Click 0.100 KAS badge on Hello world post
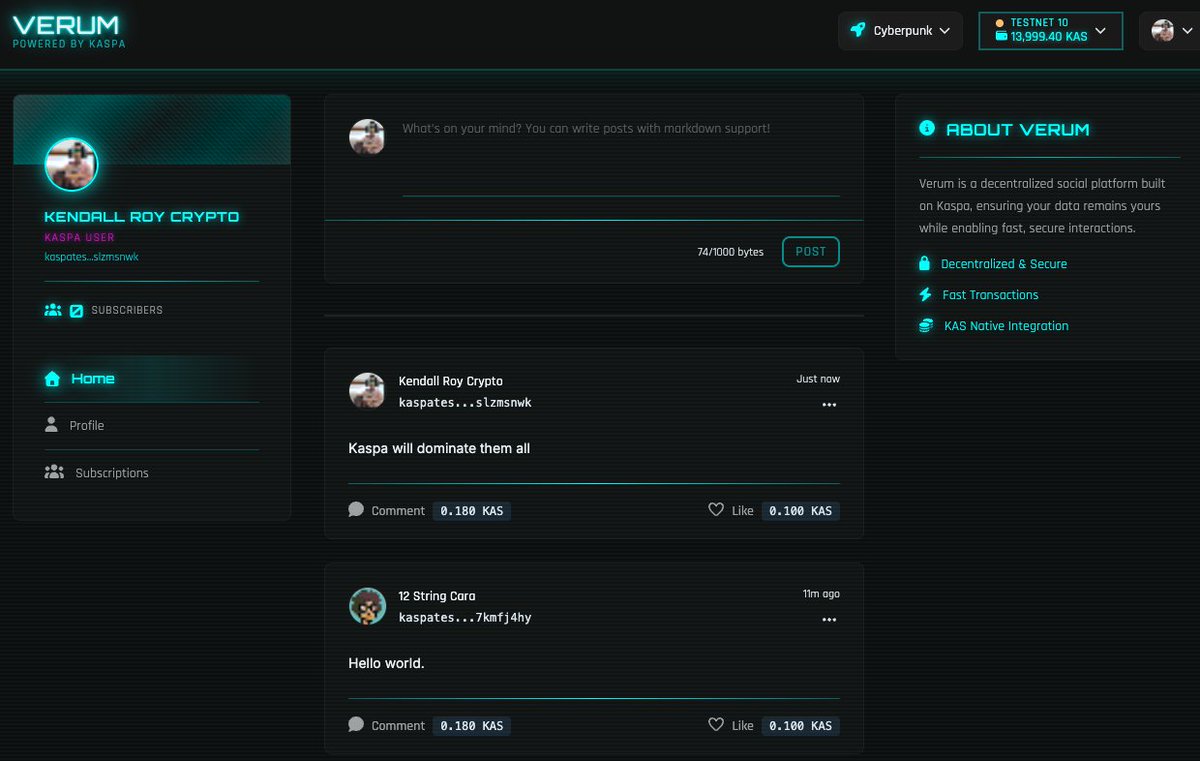 click(x=800, y=725)
